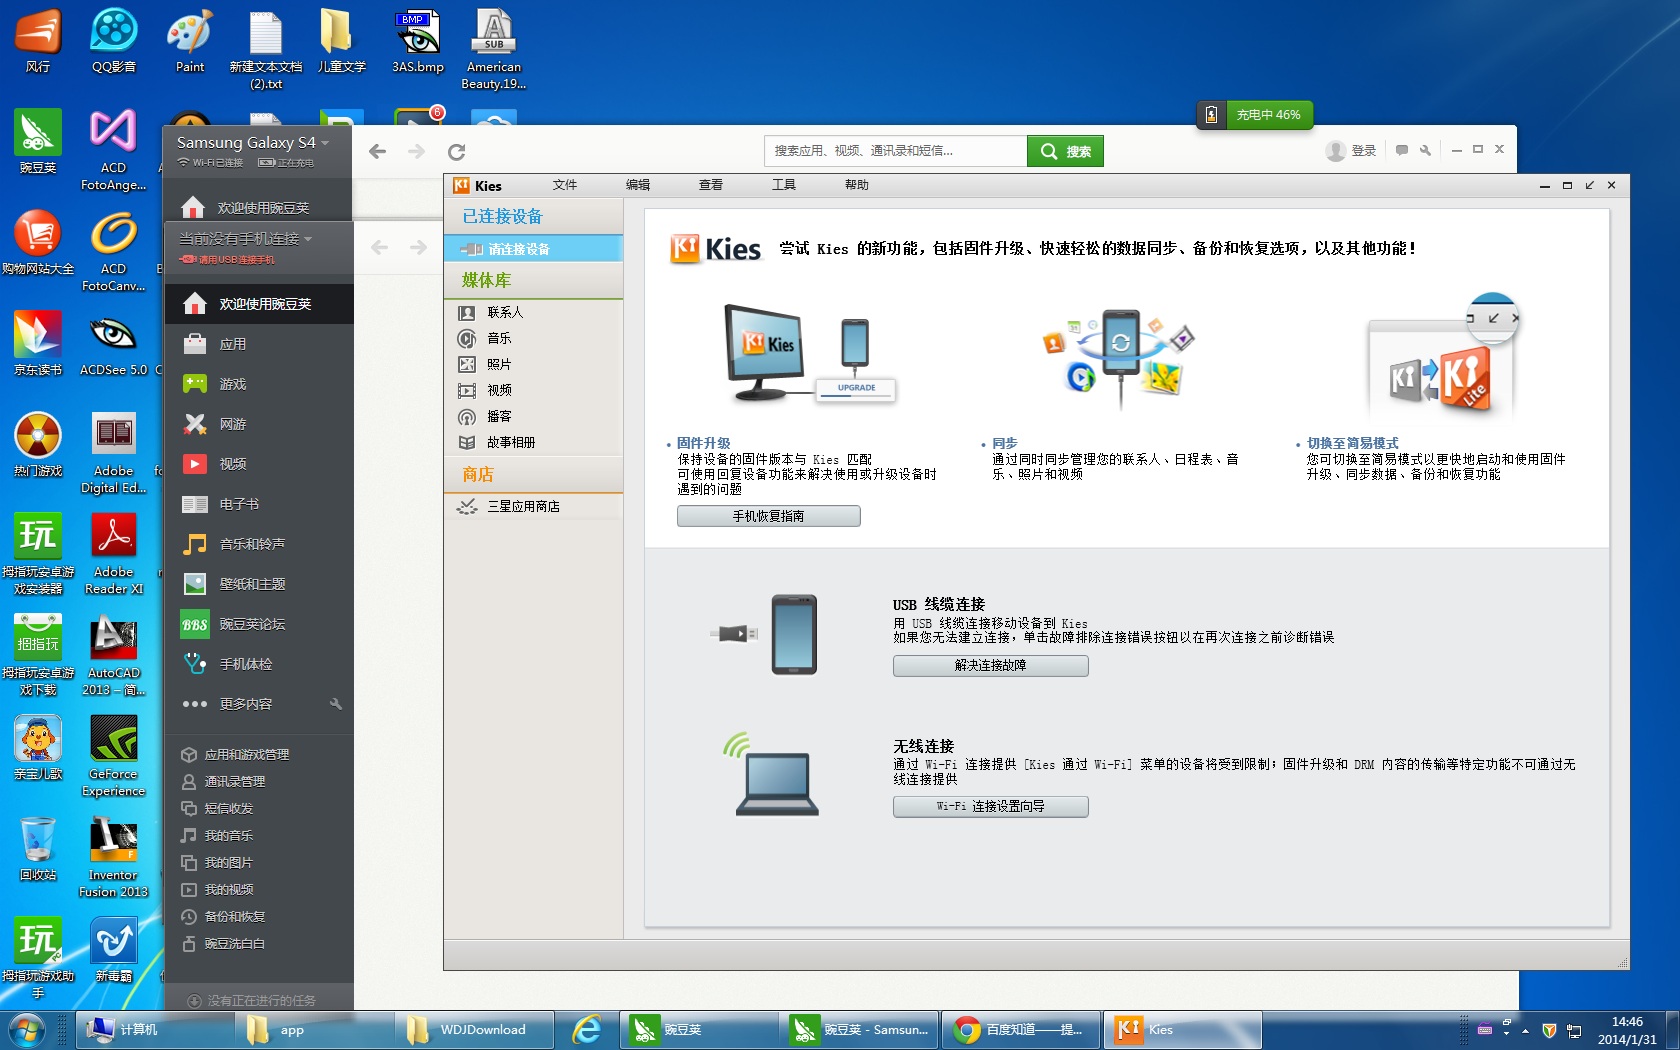Click the green 搜索 button in Wandoujia

tap(1065, 151)
